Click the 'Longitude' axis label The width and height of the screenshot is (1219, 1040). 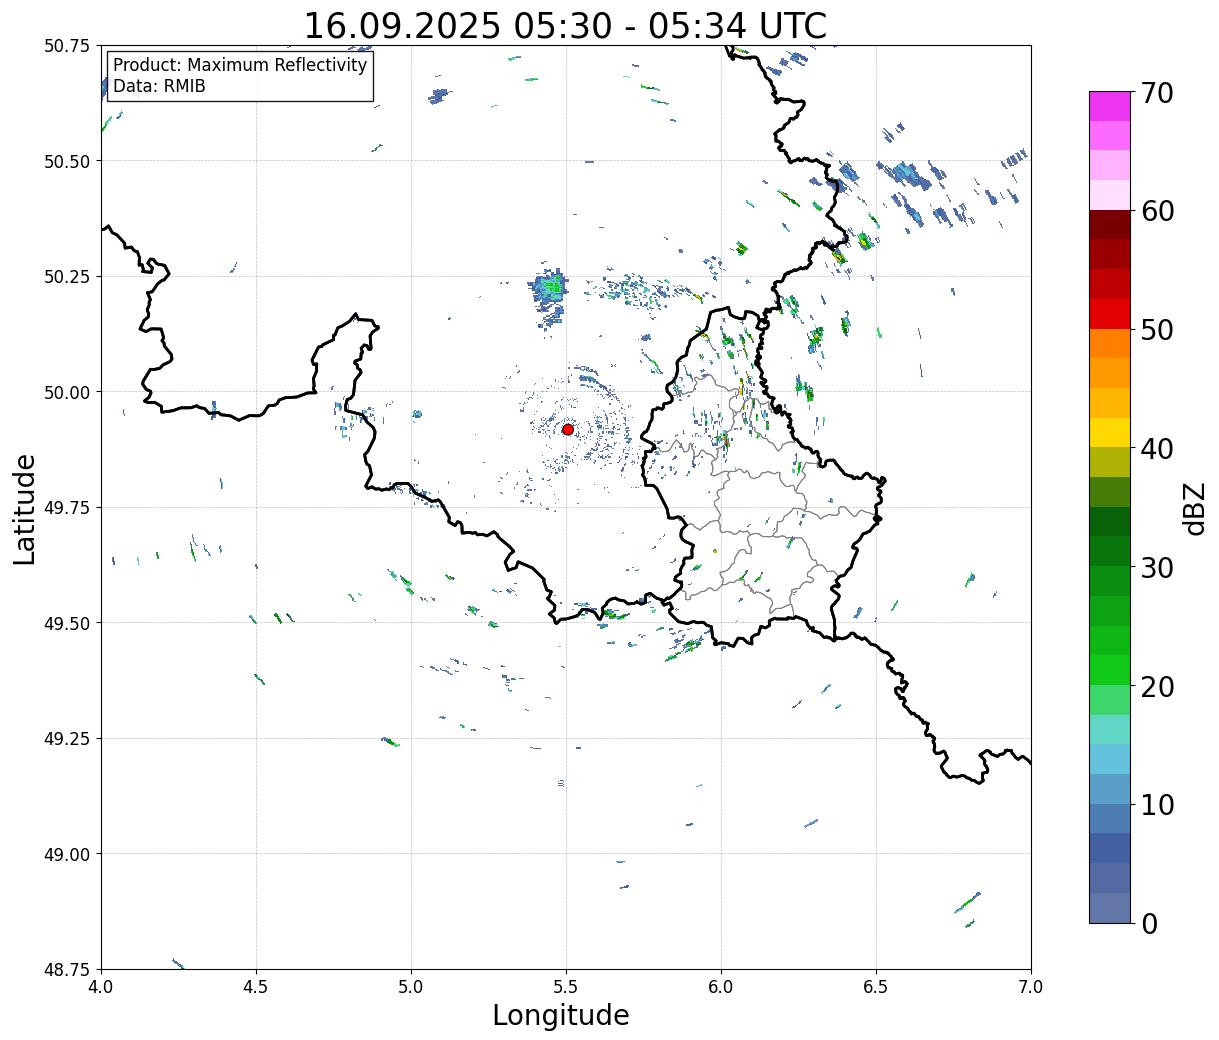pyautogui.click(x=561, y=1015)
